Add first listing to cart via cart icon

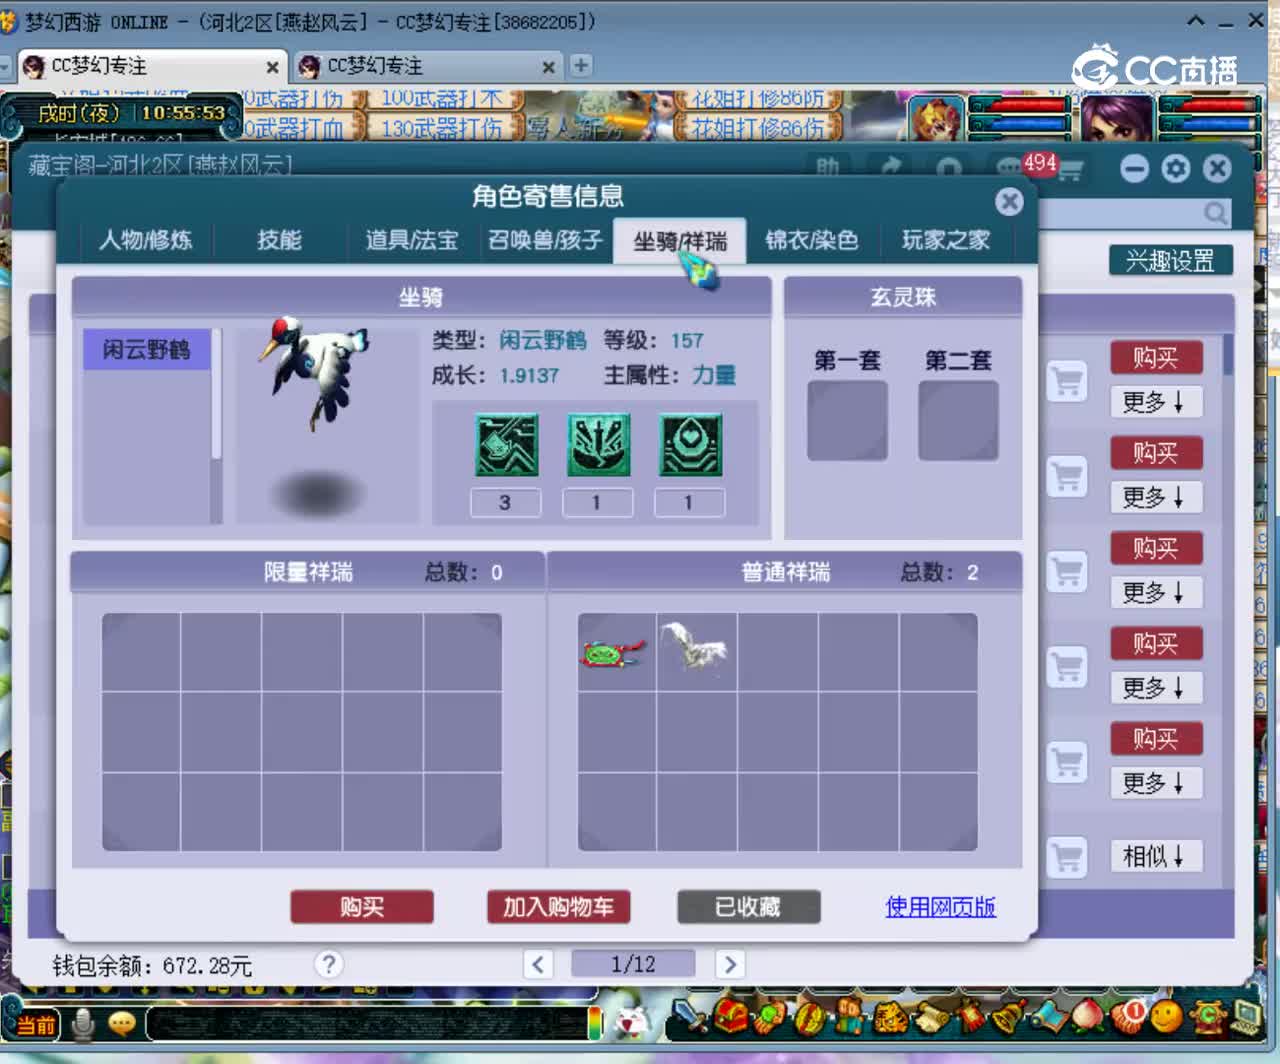[x=1067, y=381]
